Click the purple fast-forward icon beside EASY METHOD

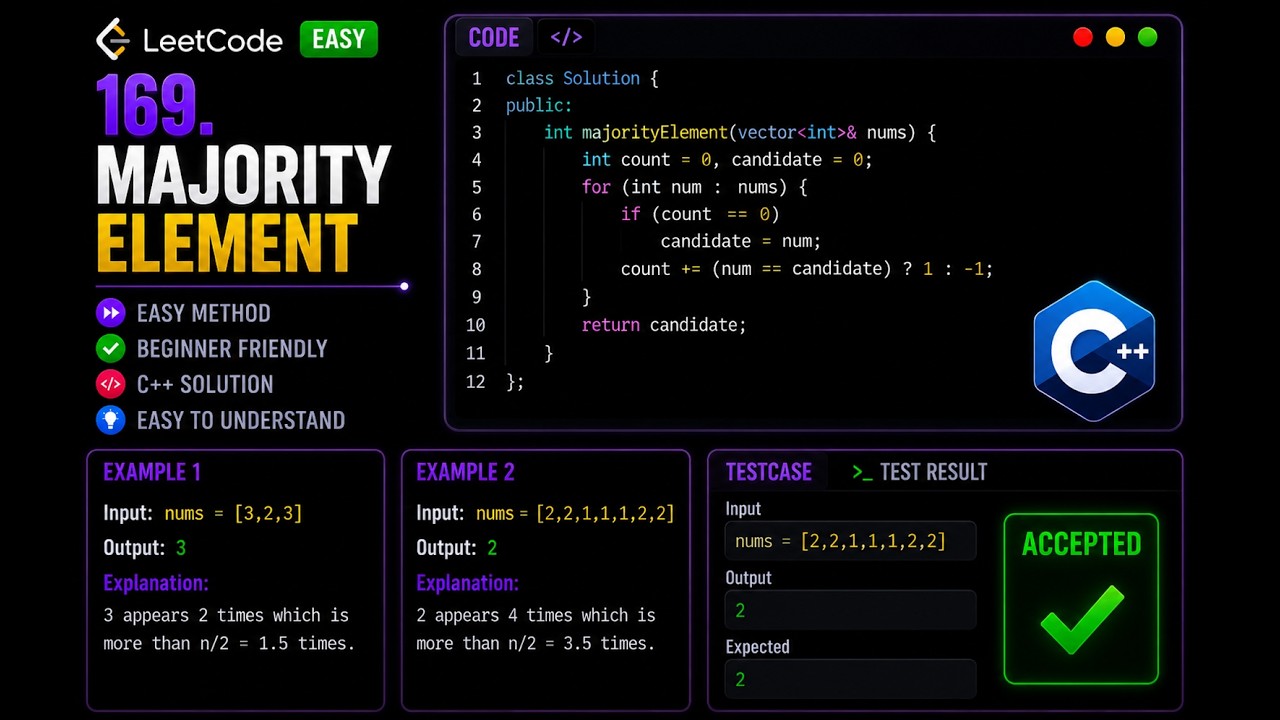tap(110, 313)
